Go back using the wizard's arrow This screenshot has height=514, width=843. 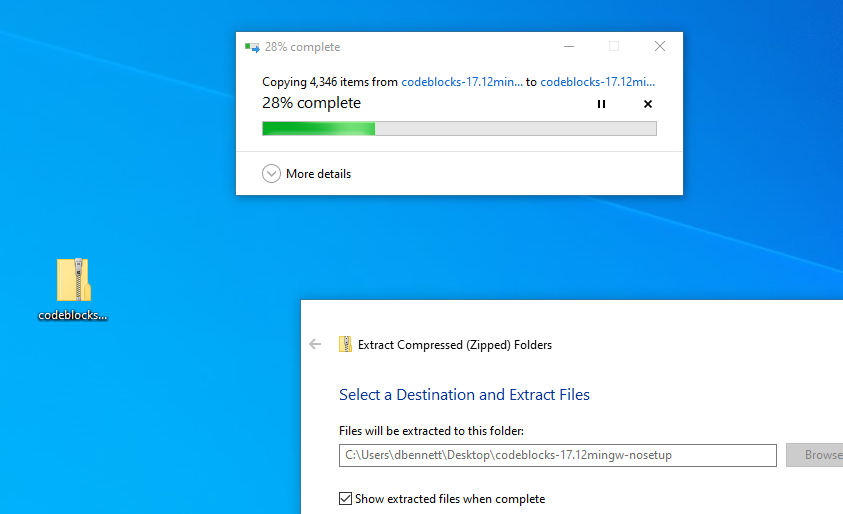316,344
